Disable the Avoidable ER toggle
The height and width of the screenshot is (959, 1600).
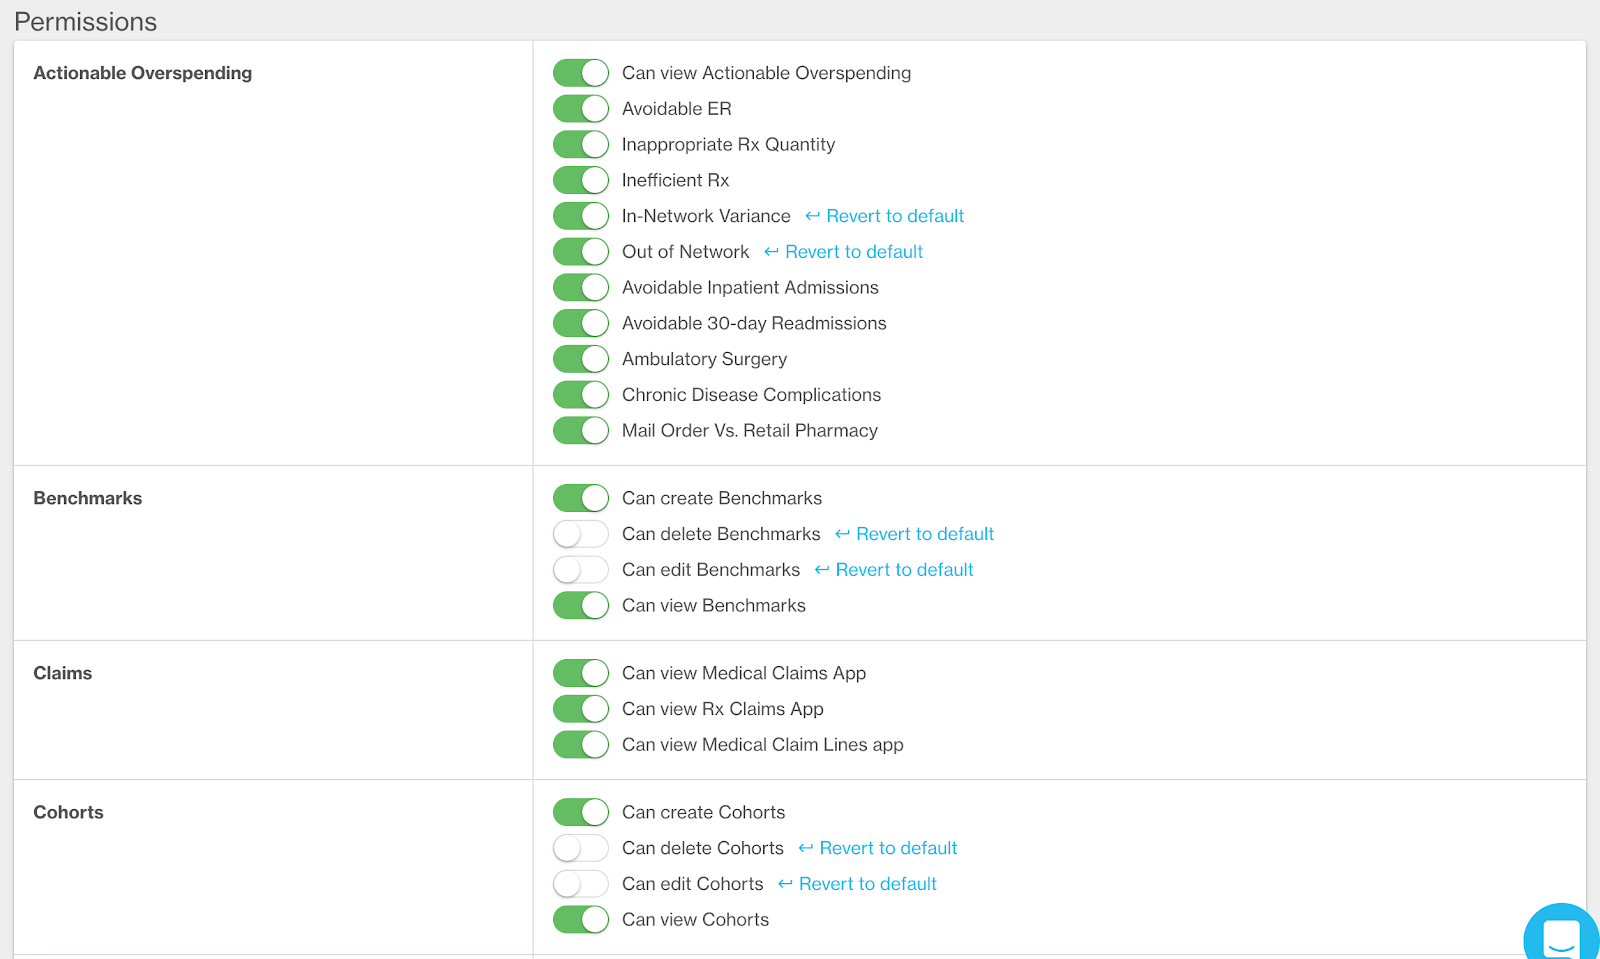pos(581,109)
